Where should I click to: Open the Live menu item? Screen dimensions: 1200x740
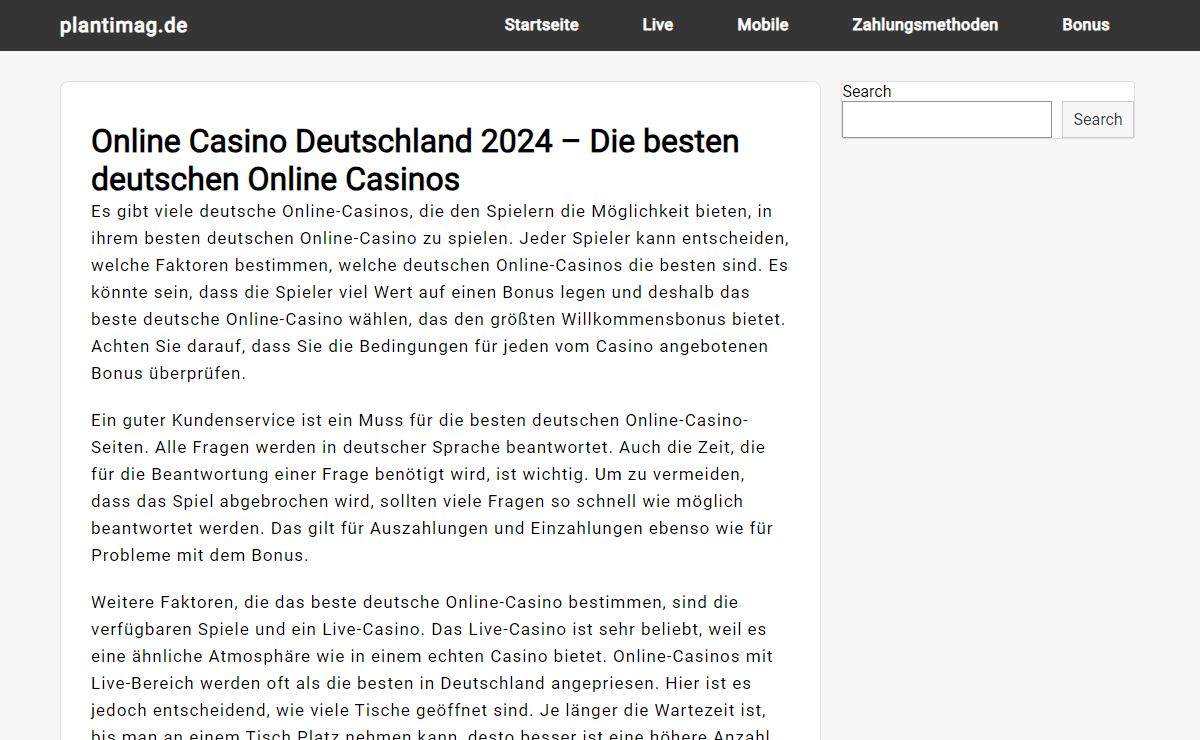click(657, 25)
